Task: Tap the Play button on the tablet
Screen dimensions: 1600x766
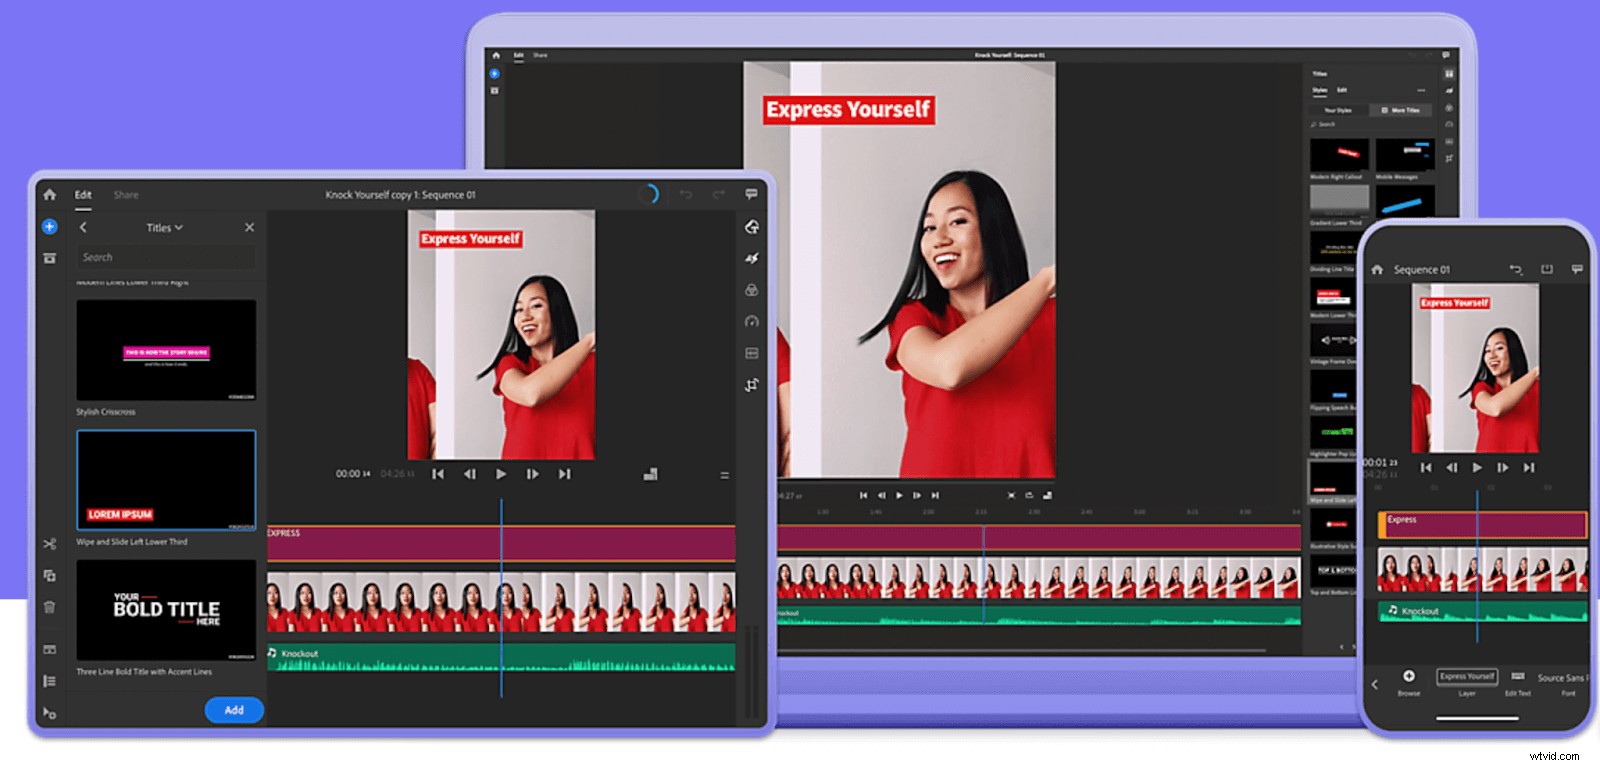Action: (501, 474)
